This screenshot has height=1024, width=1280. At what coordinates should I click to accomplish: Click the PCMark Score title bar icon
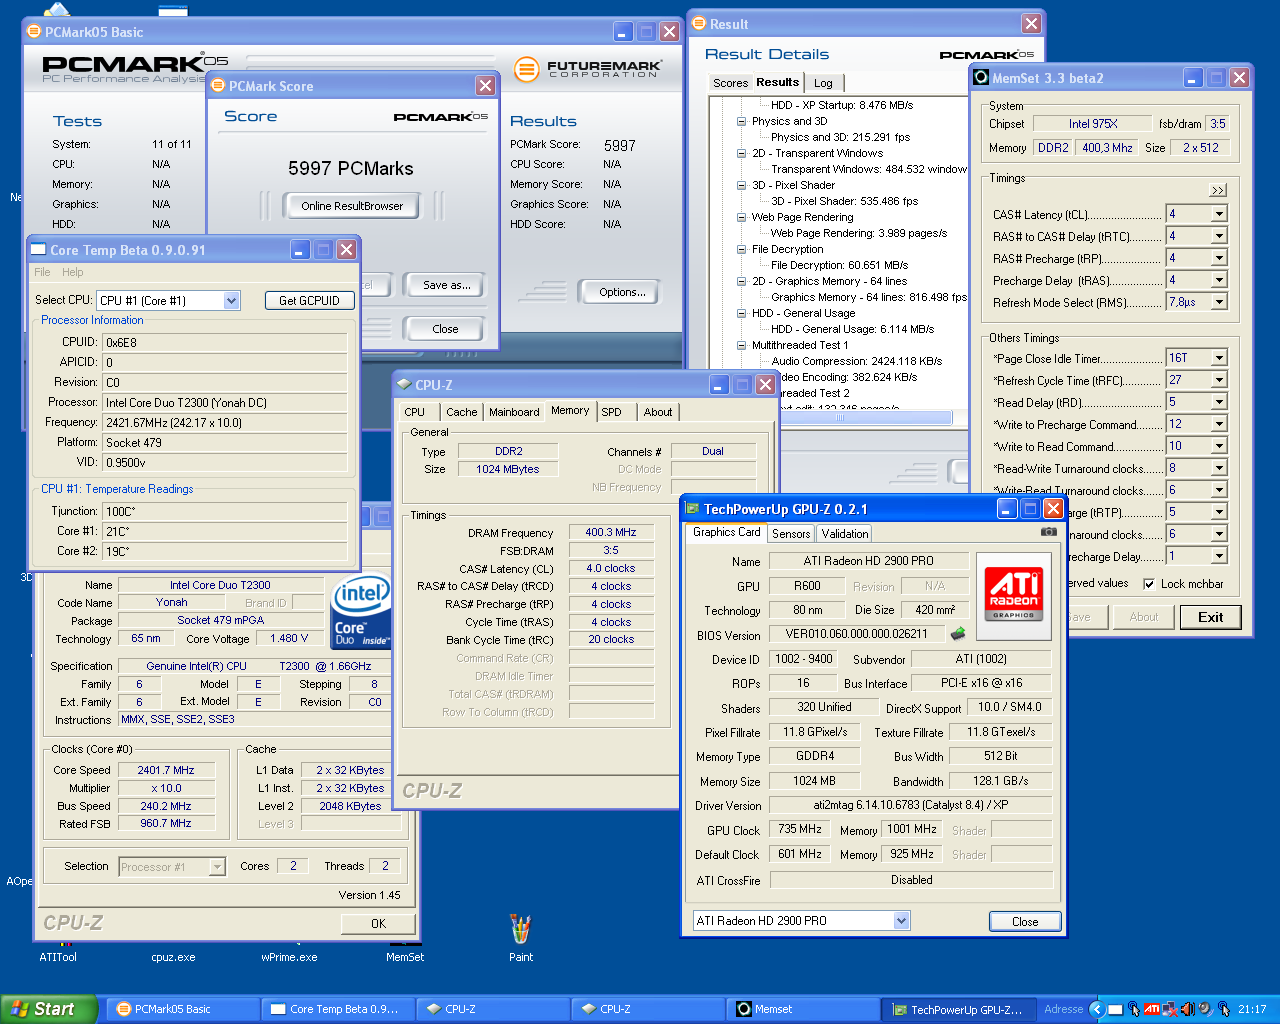tap(218, 85)
